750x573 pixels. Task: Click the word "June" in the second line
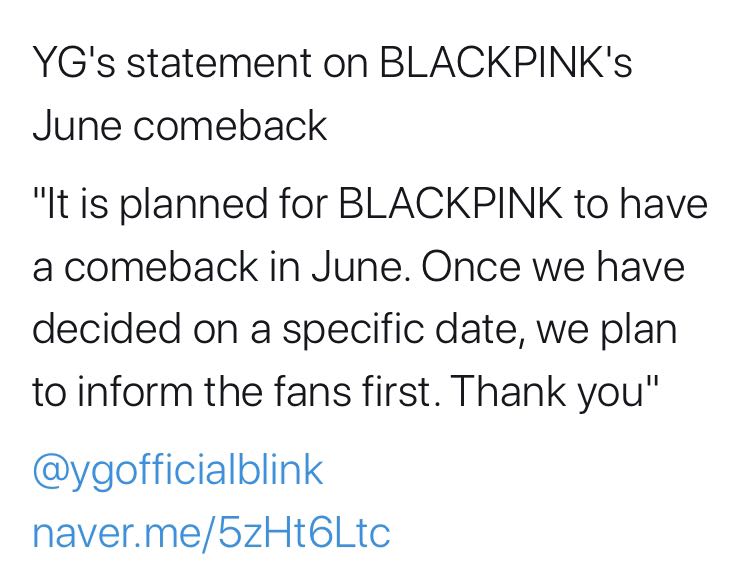(x=77, y=125)
